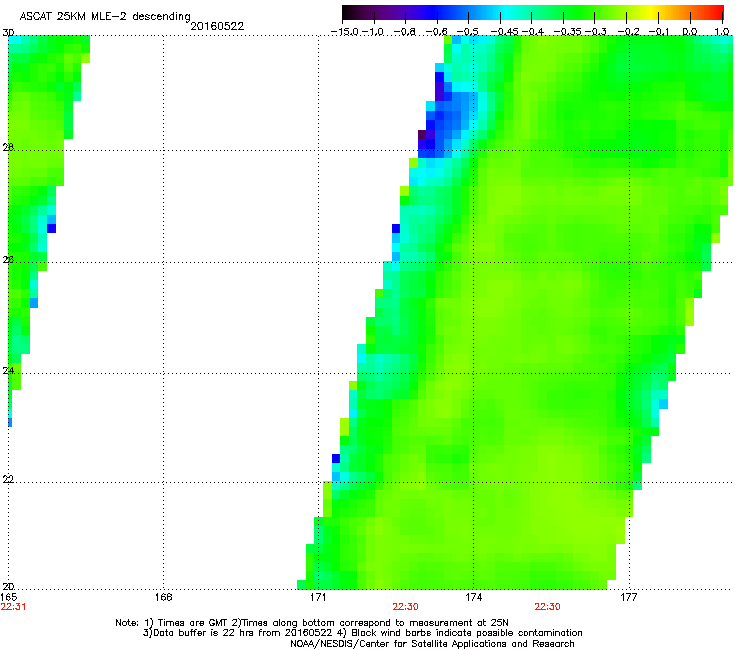Image resolution: width=740 pixels, height=650 pixels.
Task: Click the red 22:31 time label
Action: coord(13,607)
